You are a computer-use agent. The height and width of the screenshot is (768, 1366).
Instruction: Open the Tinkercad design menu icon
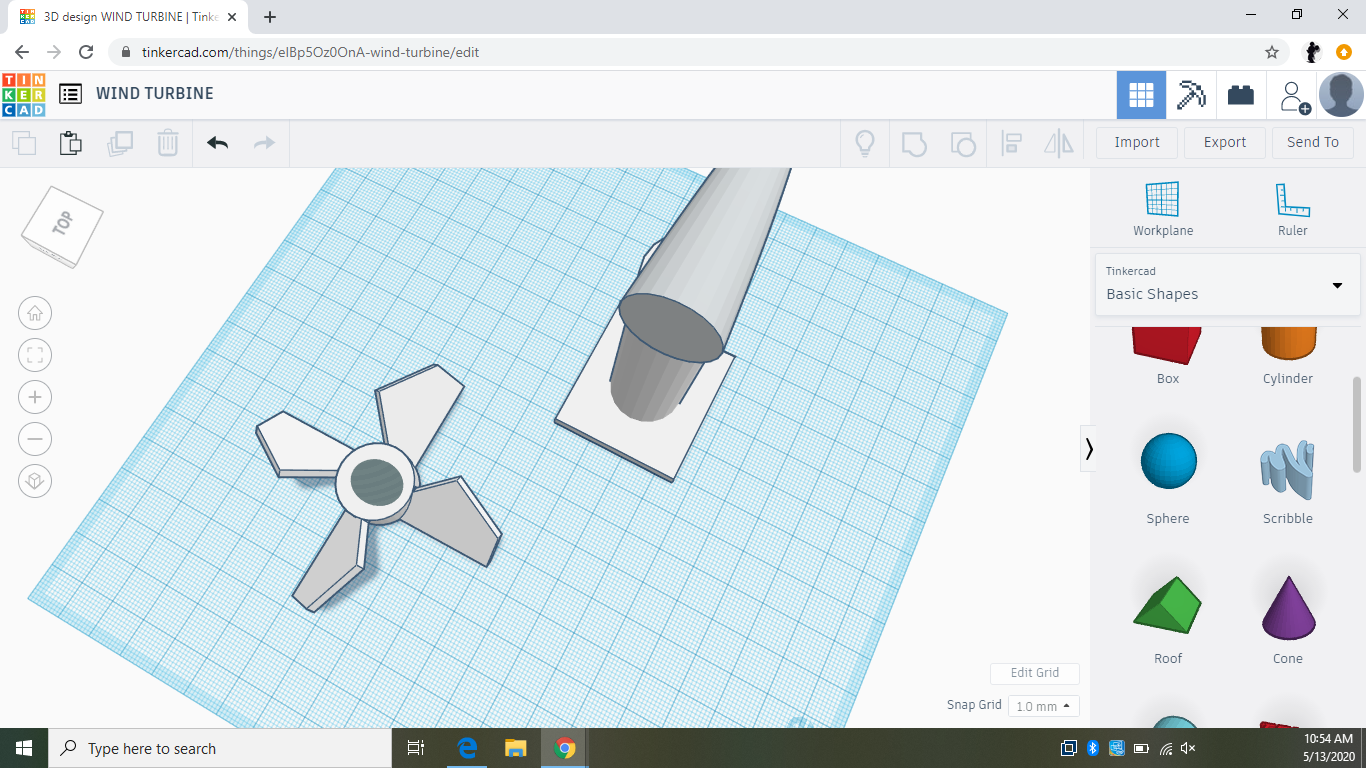pos(70,93)
